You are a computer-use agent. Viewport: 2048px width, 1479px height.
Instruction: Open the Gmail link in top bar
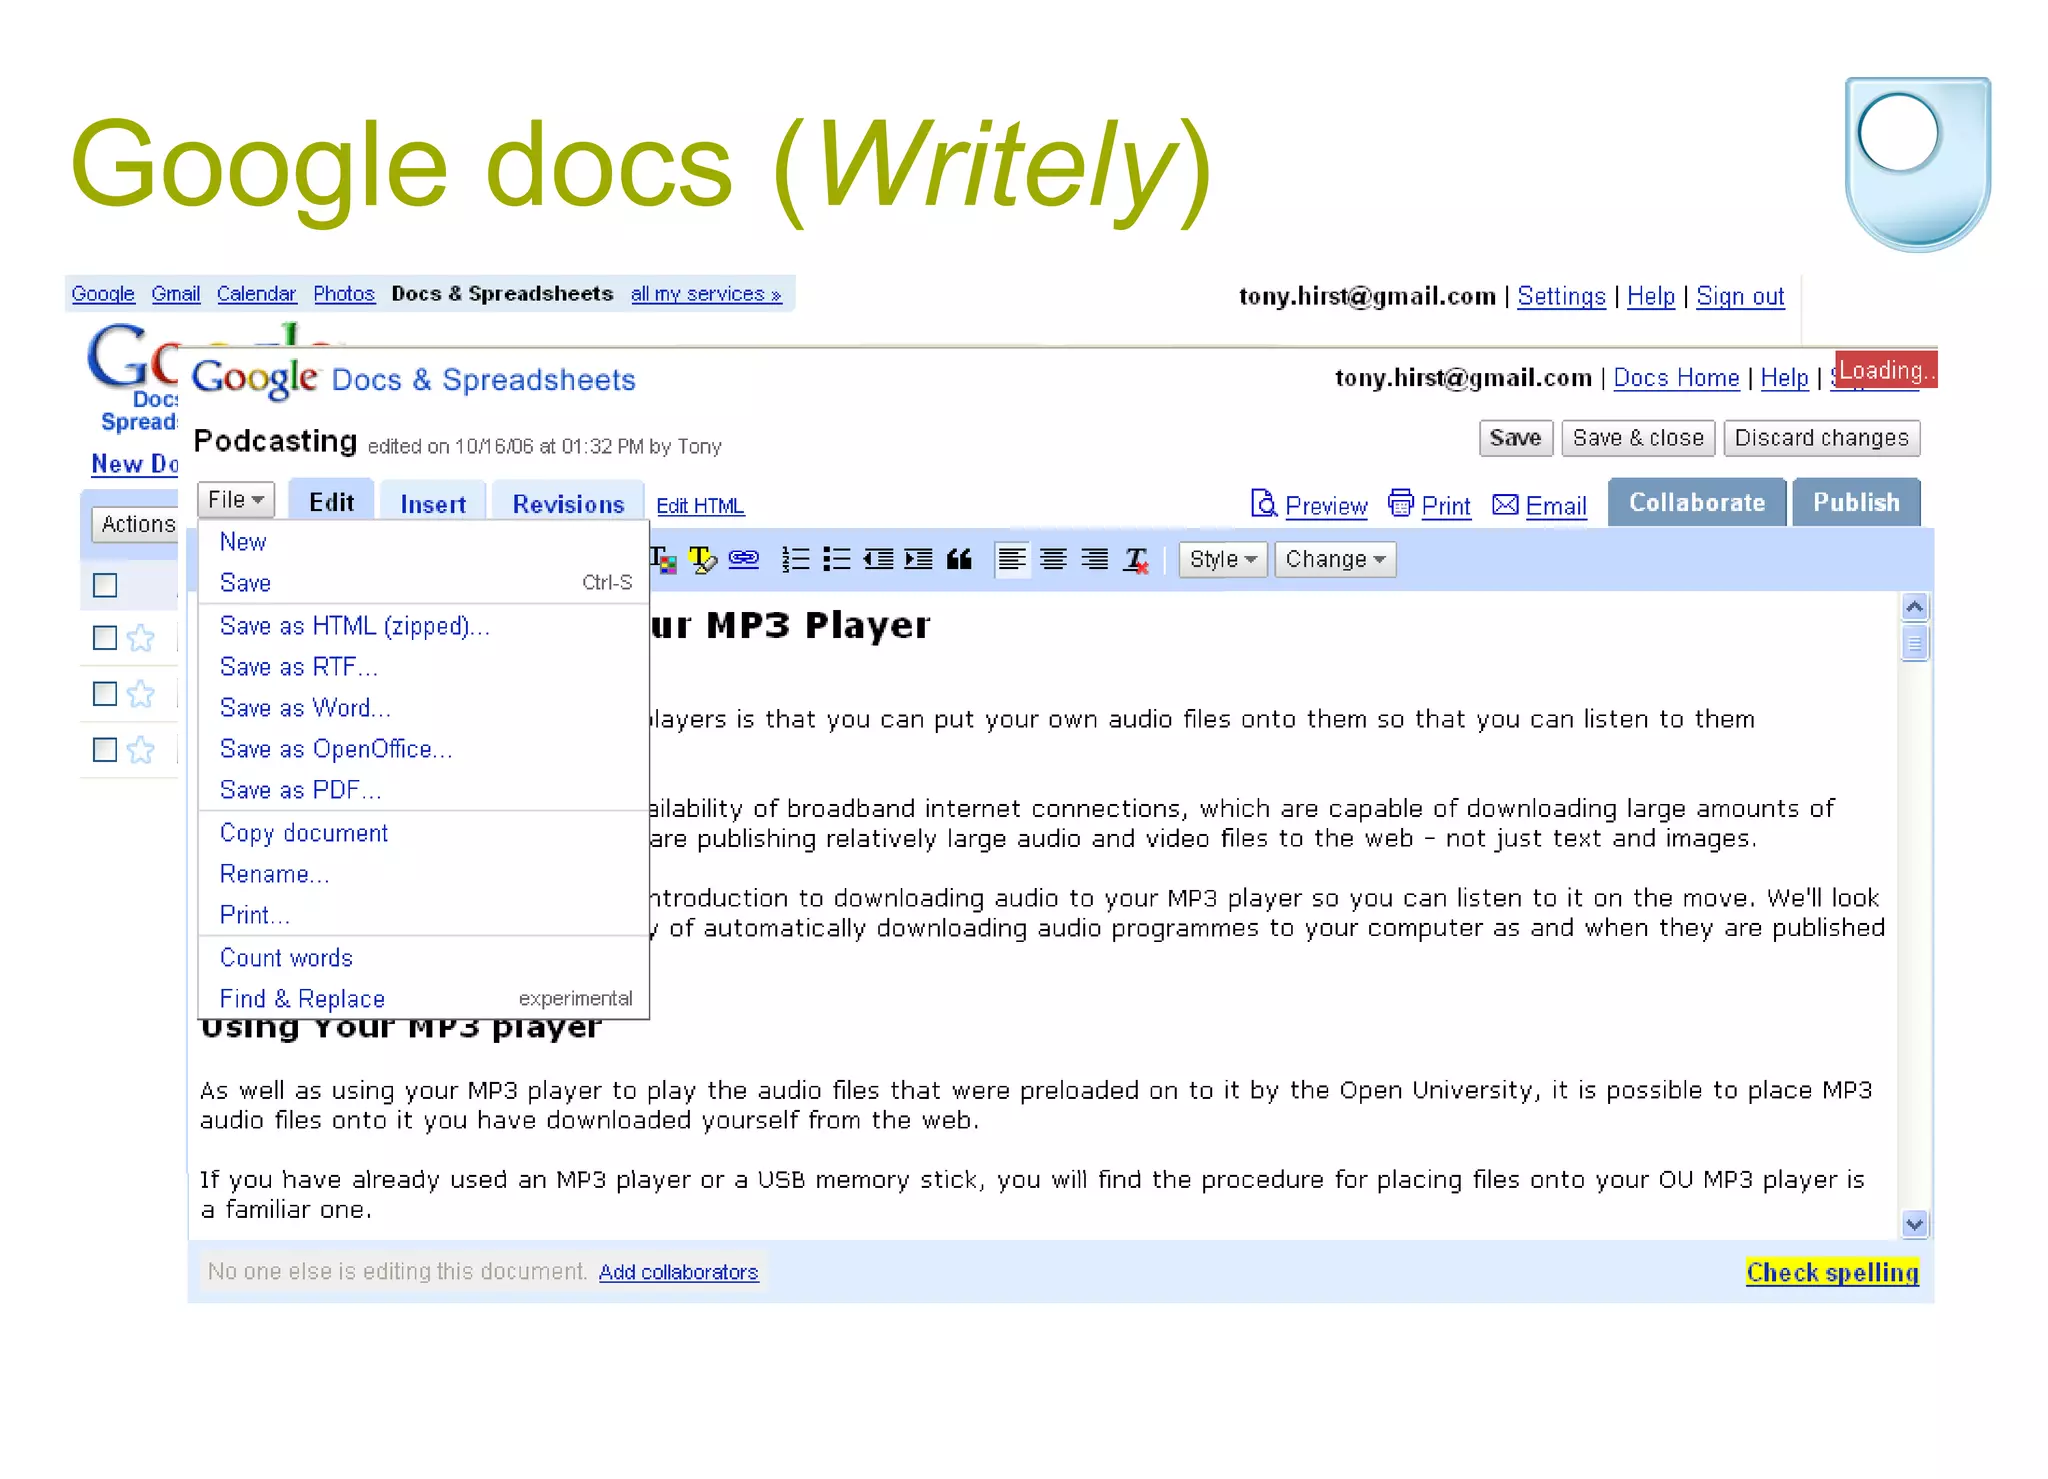(176, 294)
